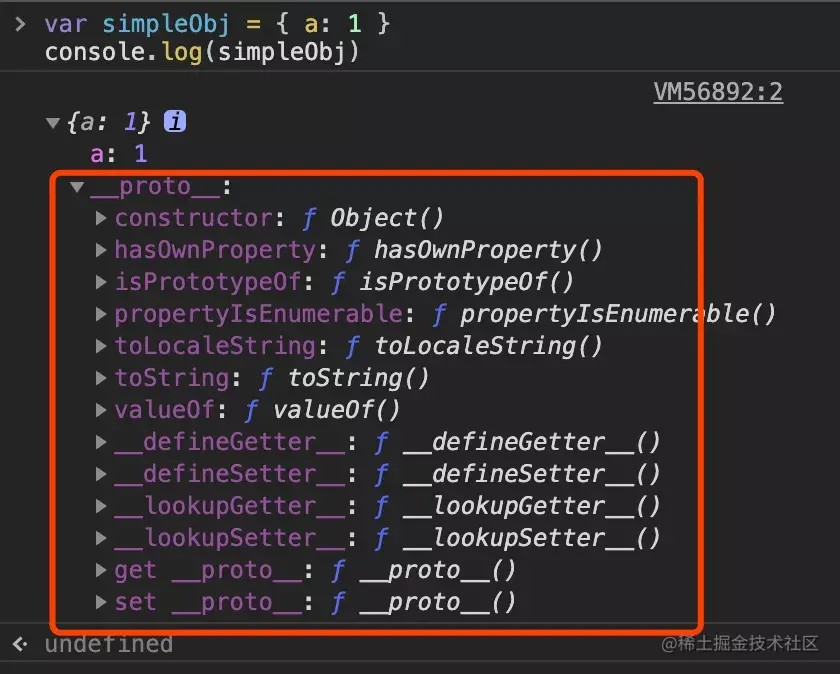Expand the __lookupSetter__ entry
Viewport: 840px width, 674px height.
tap(101, 538)
